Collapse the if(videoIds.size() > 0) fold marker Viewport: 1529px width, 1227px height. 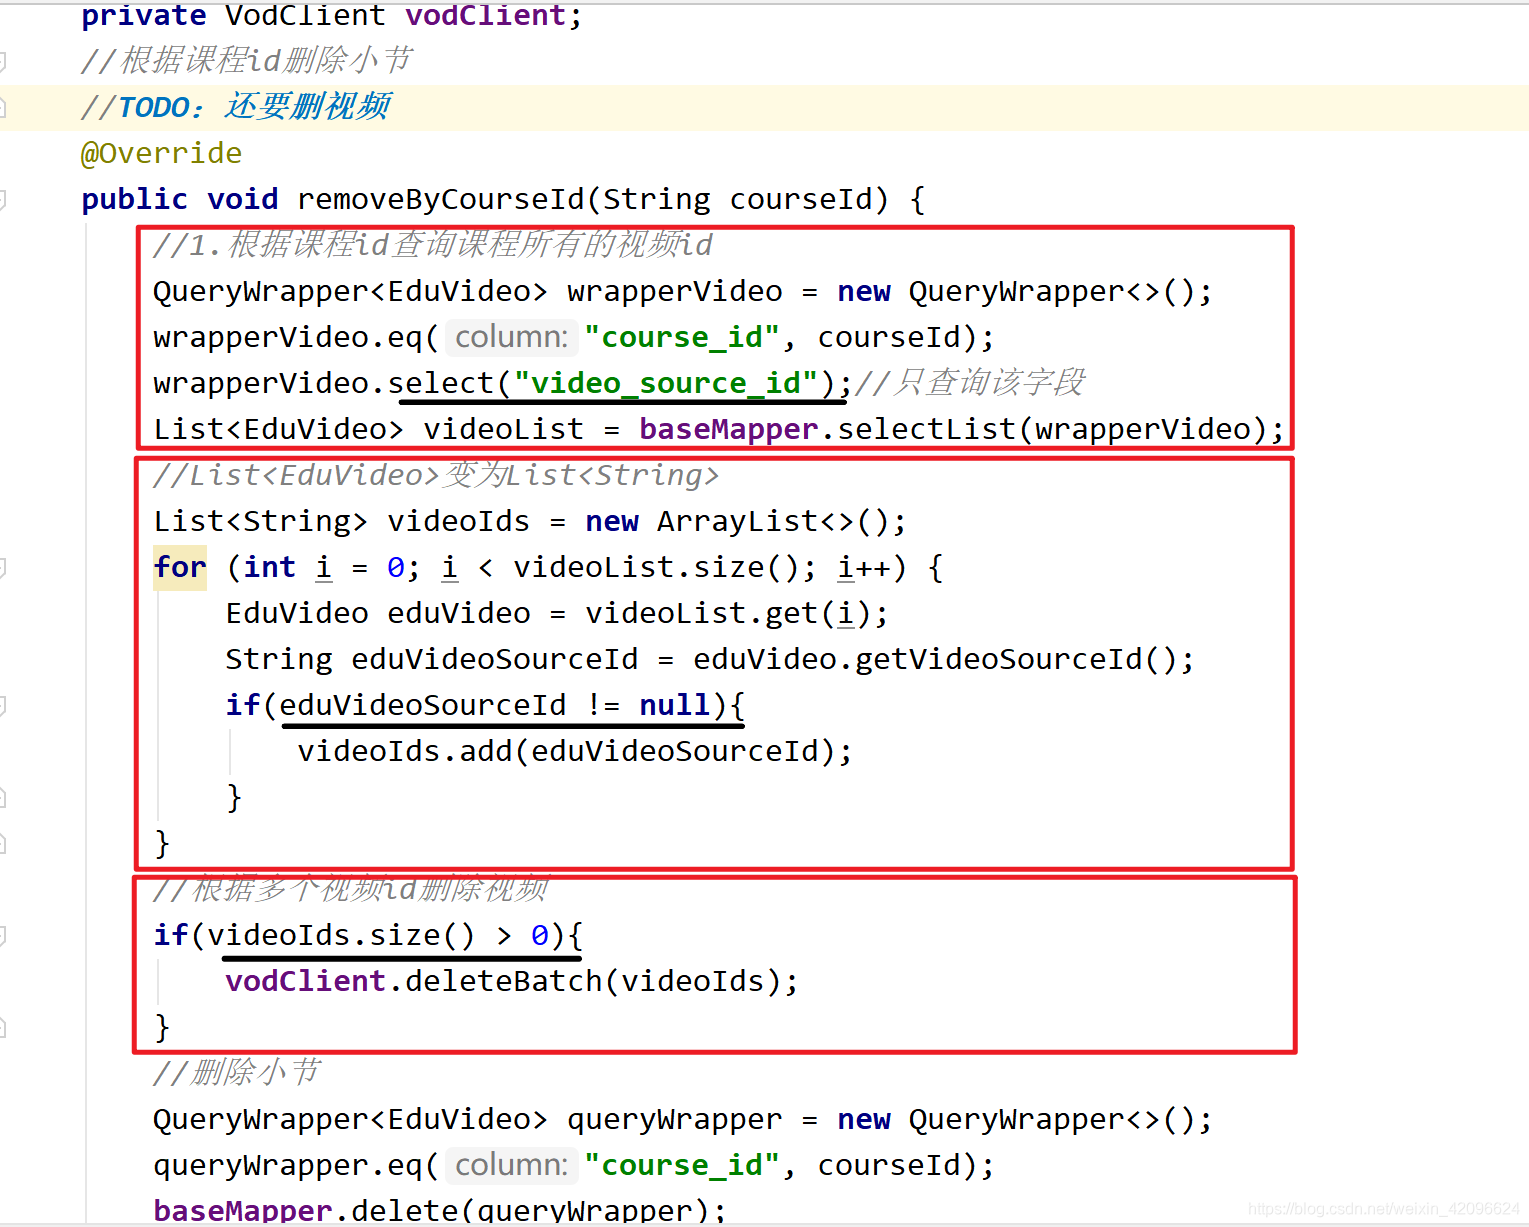[x=3, y=935]
